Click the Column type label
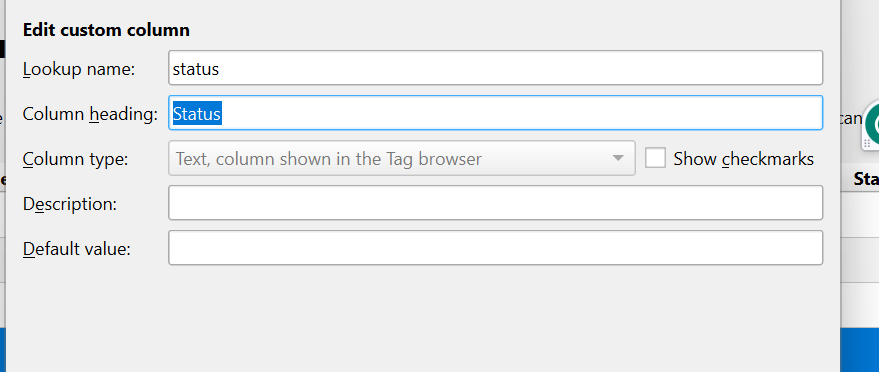879x372 pixels. [x=76, y=160]
